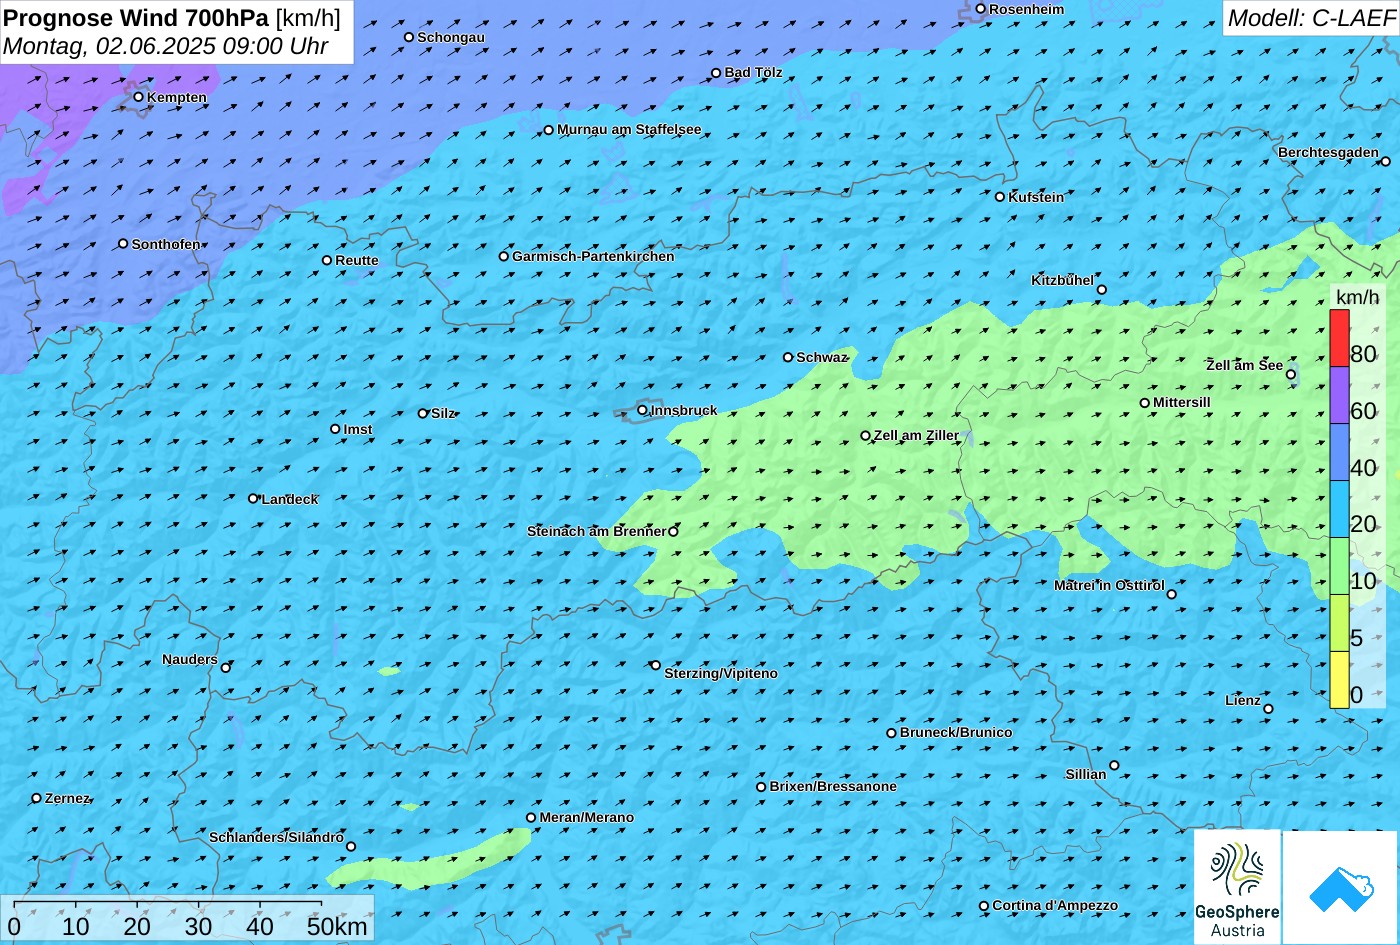Click the "Modell: C-LAEF" label

point(1310,18)
